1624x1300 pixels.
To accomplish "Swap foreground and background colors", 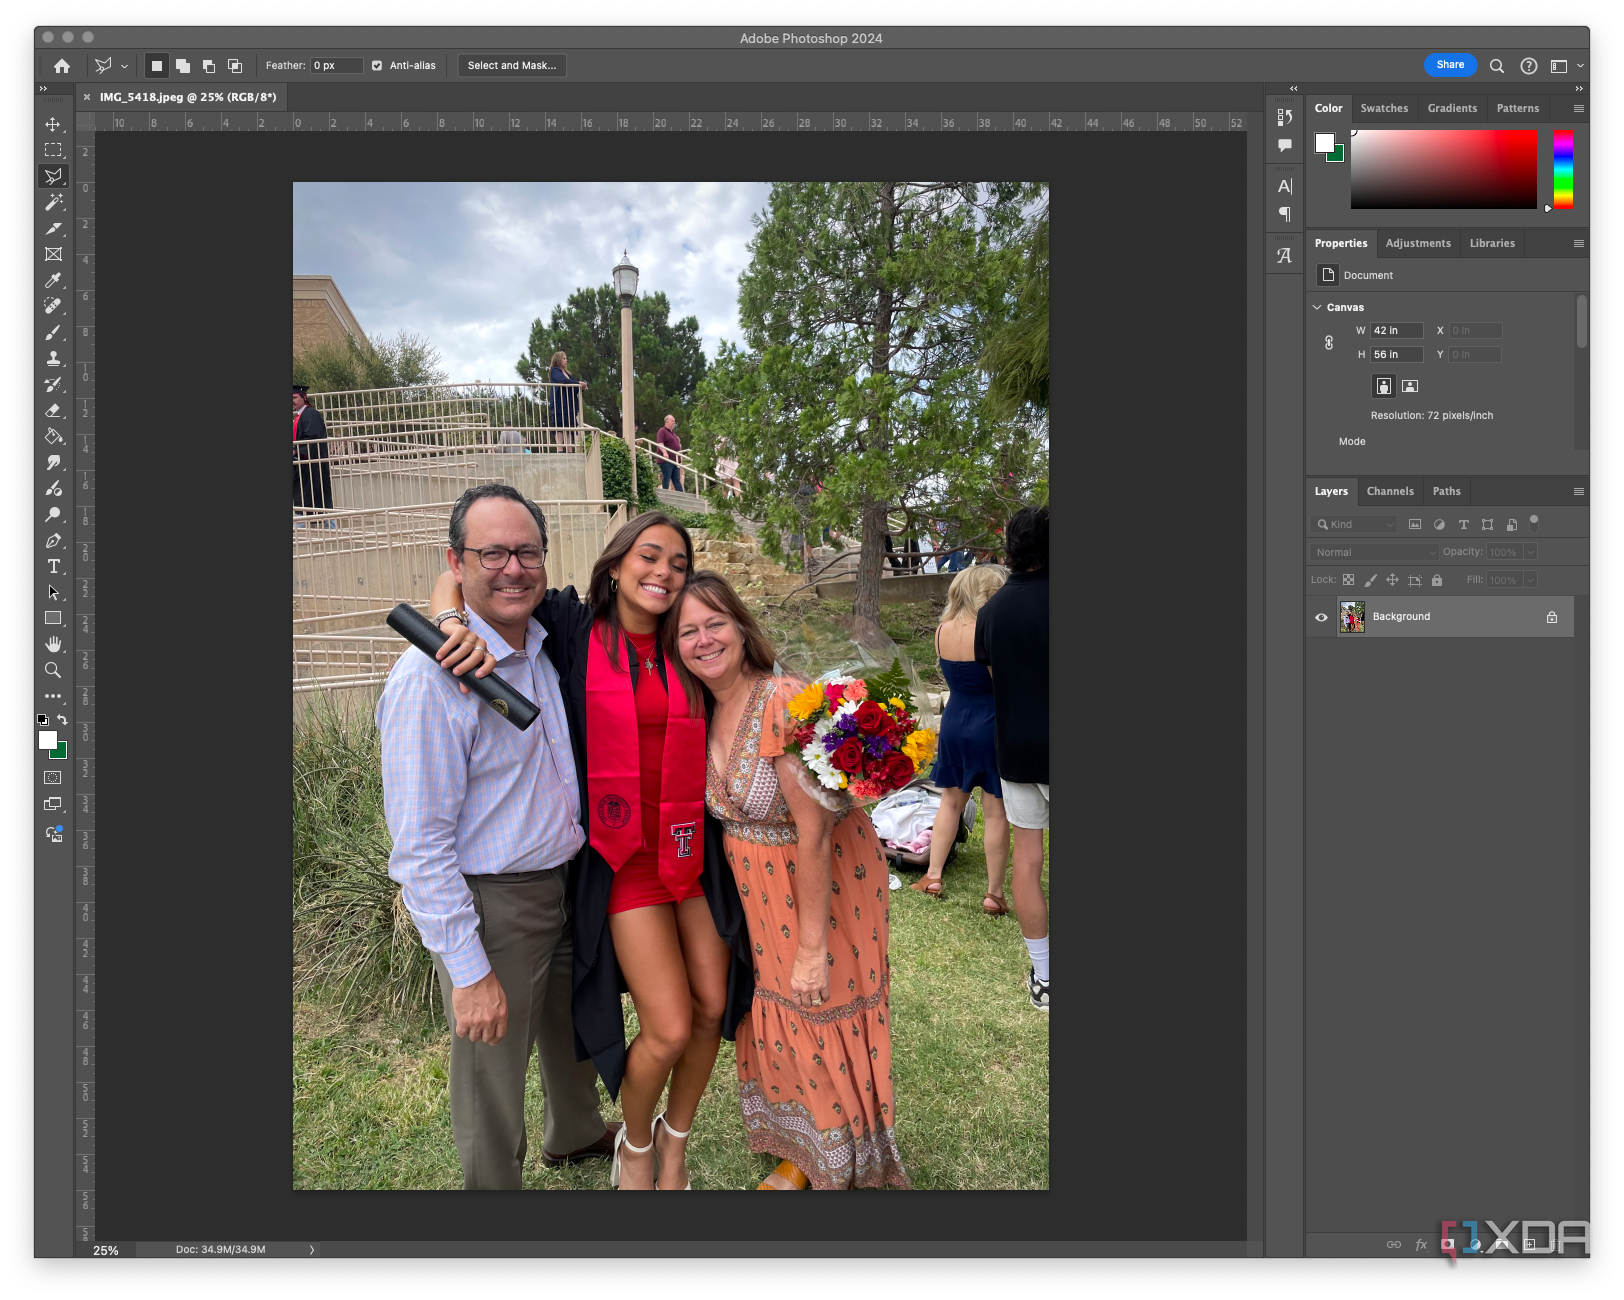I will [x=62, y=719].
